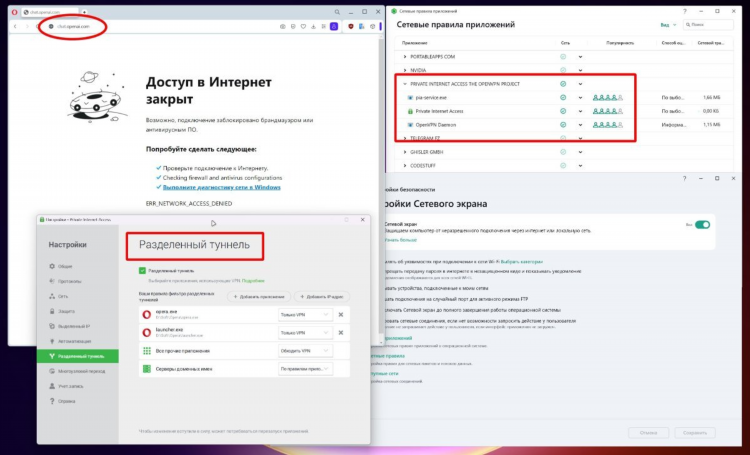Click help question mark in Firewall settings window
Screen dimensions: 750x455
684,178
